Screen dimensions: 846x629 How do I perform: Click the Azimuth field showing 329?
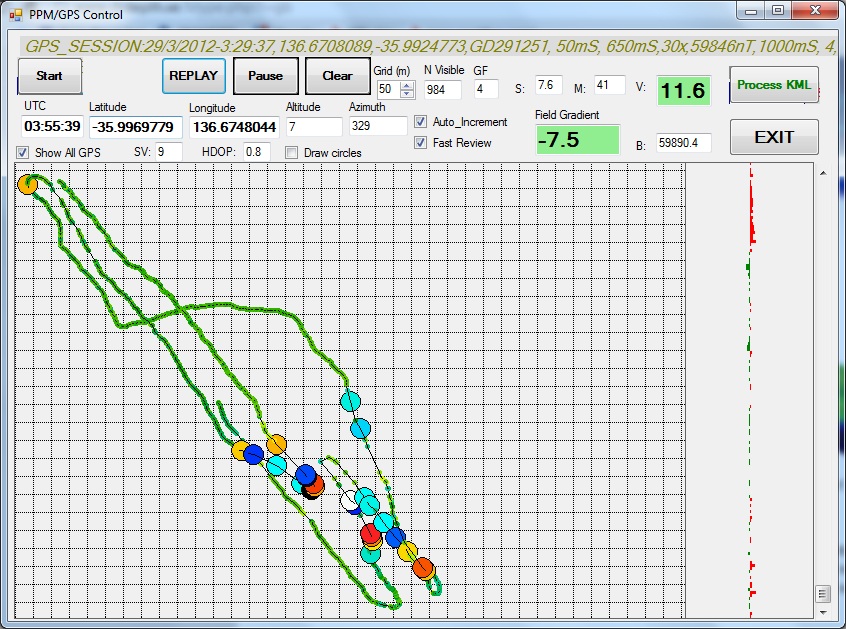pyautogui.click(x=378, y=126)
